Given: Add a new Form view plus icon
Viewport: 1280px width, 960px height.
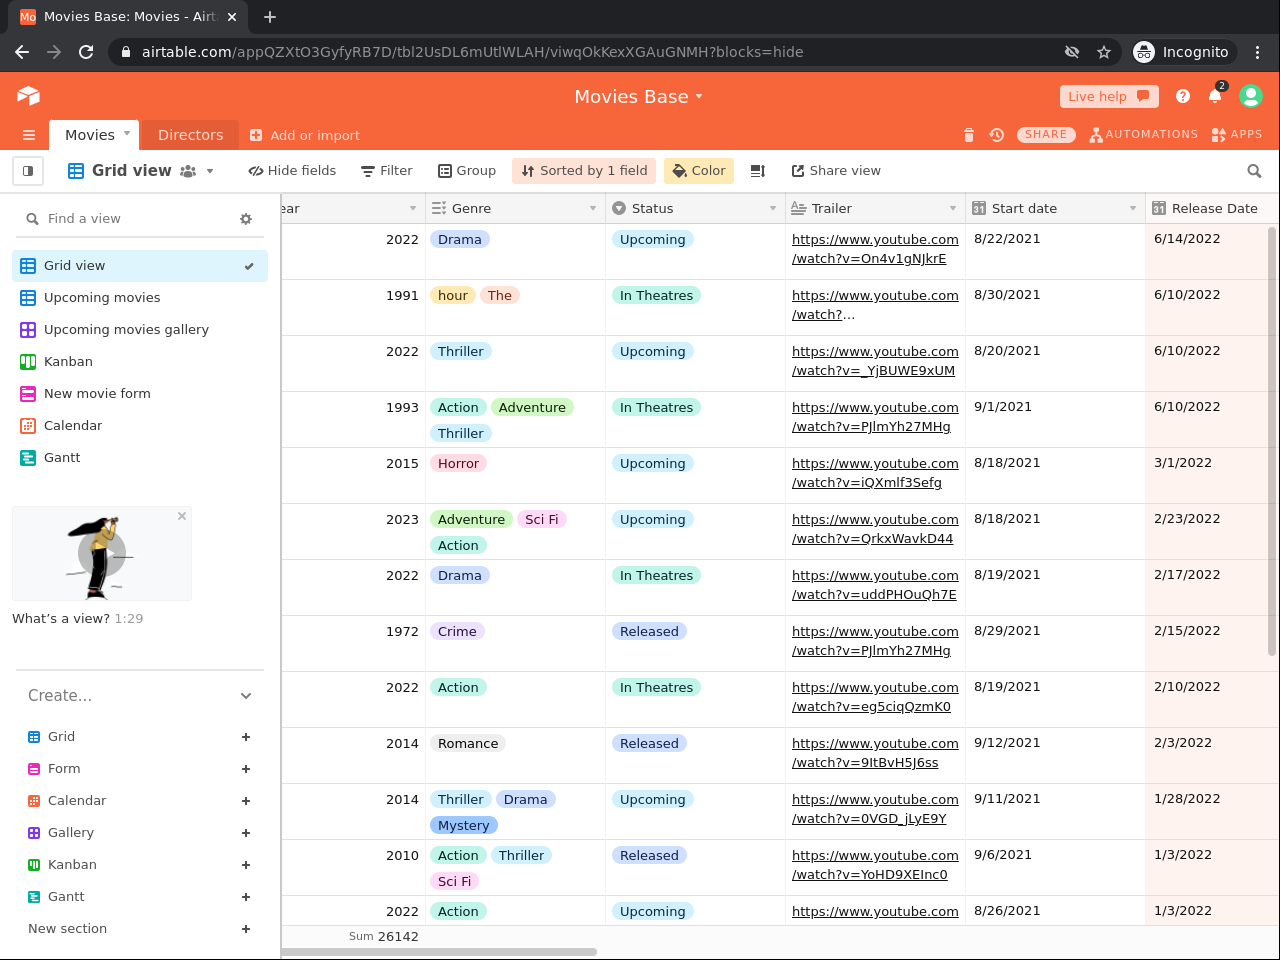Looking at the screenshot, I should (246, 769).
